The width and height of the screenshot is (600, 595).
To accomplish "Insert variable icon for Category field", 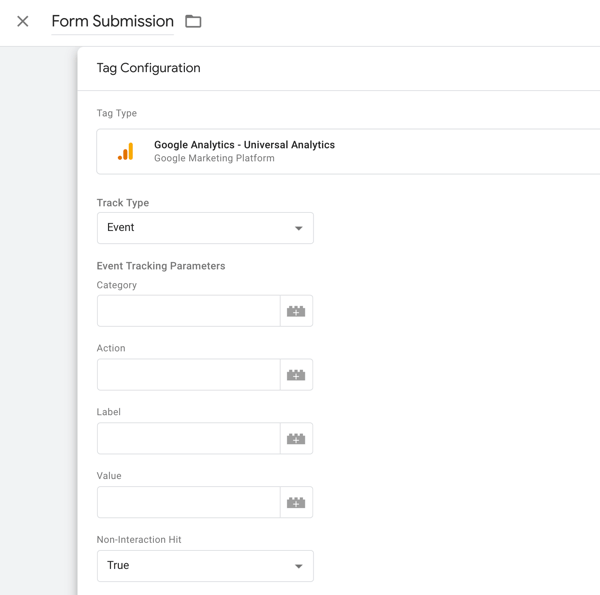I will 296,311.
